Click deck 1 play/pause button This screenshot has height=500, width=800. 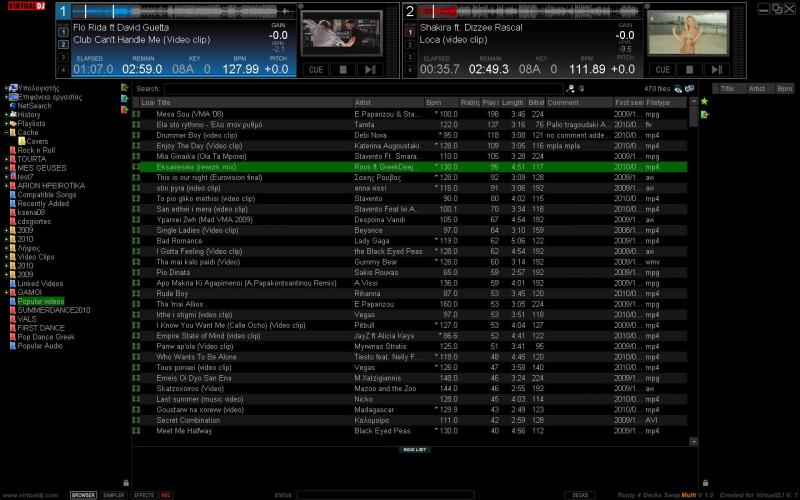(x=370, y=70)
